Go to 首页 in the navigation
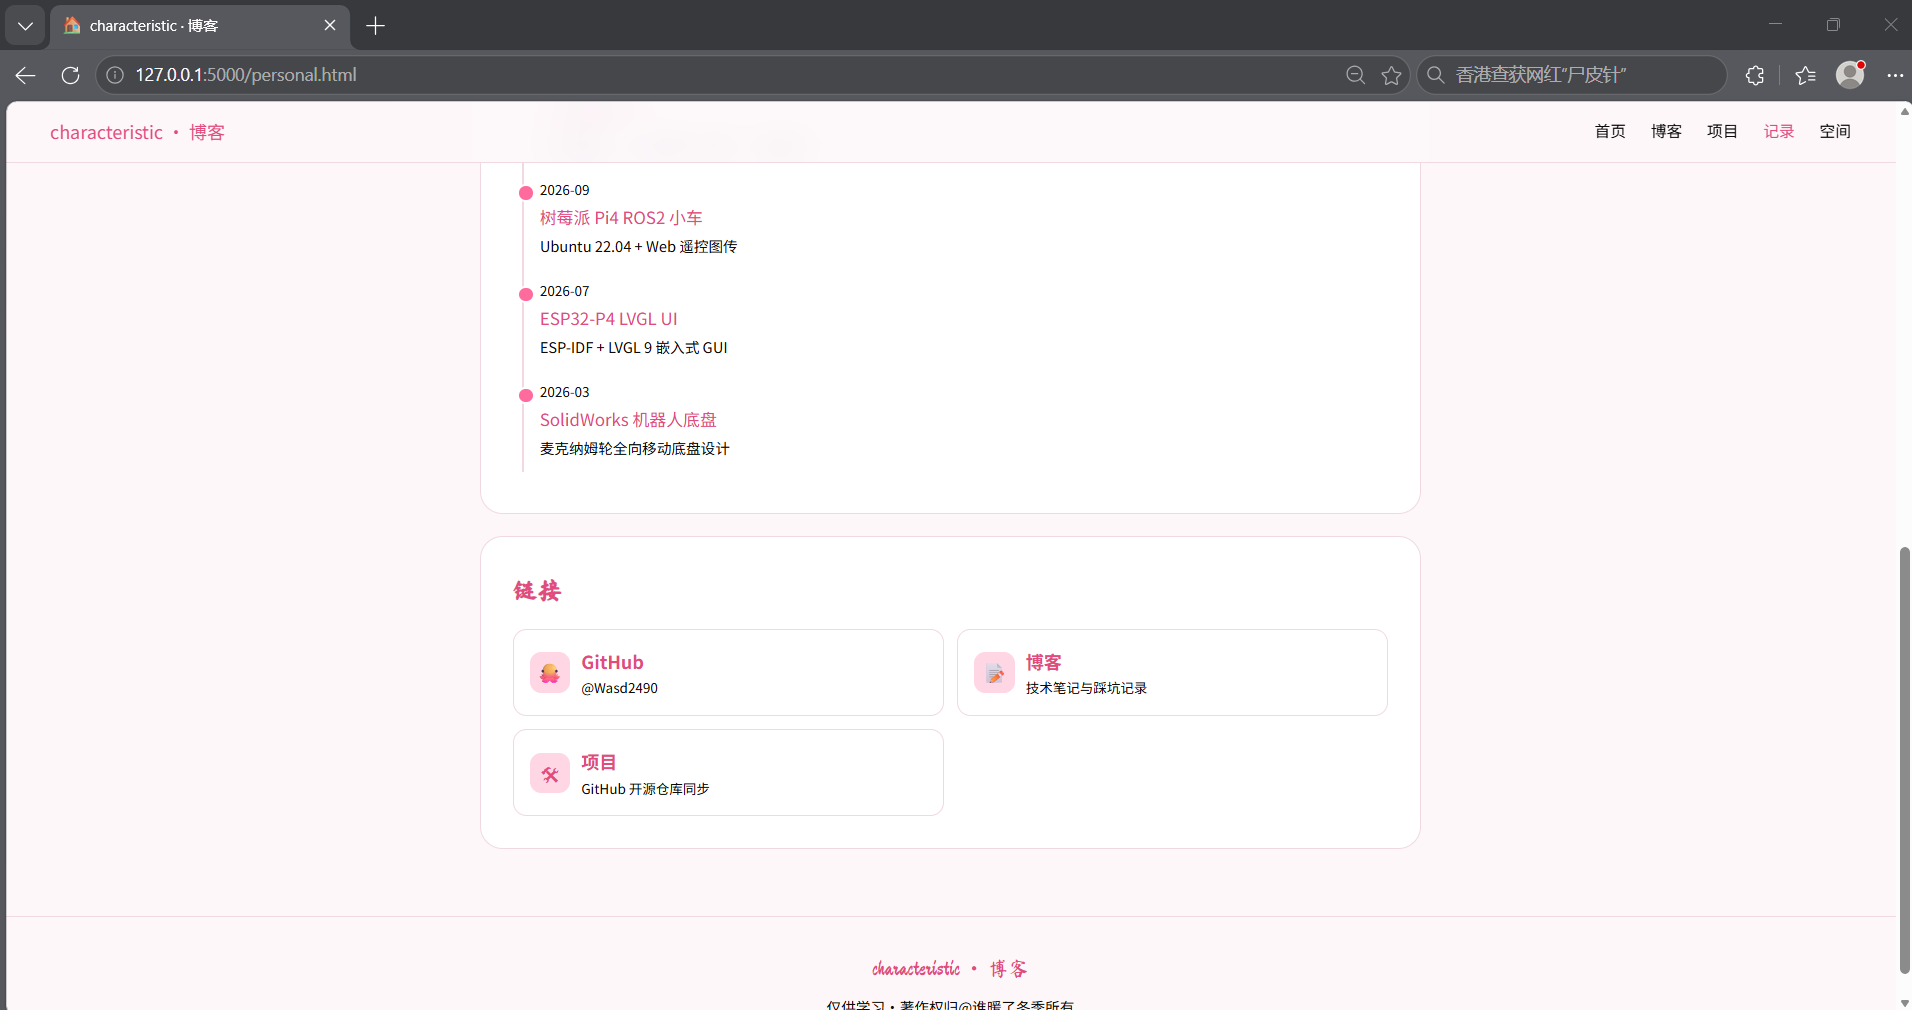Image resolution: width=1912 pixels, height=1010 pixels. click(1610, 132)
